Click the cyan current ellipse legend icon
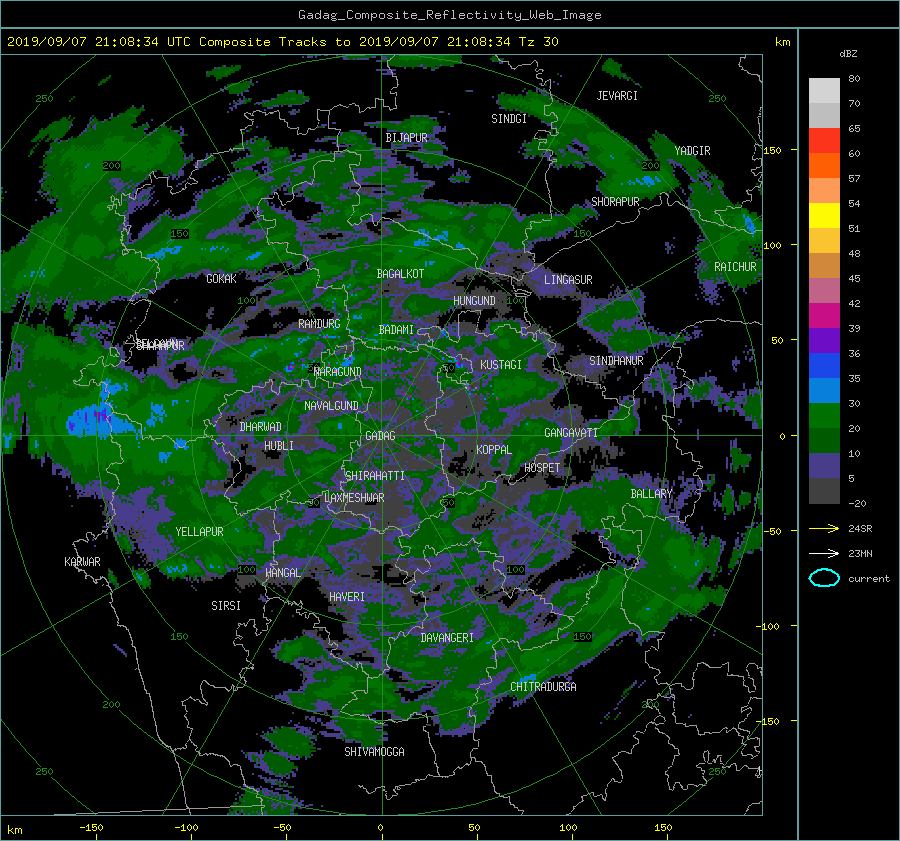Viewport: 900px width, 841px height. pyautogui.click(x=824, y=578)
